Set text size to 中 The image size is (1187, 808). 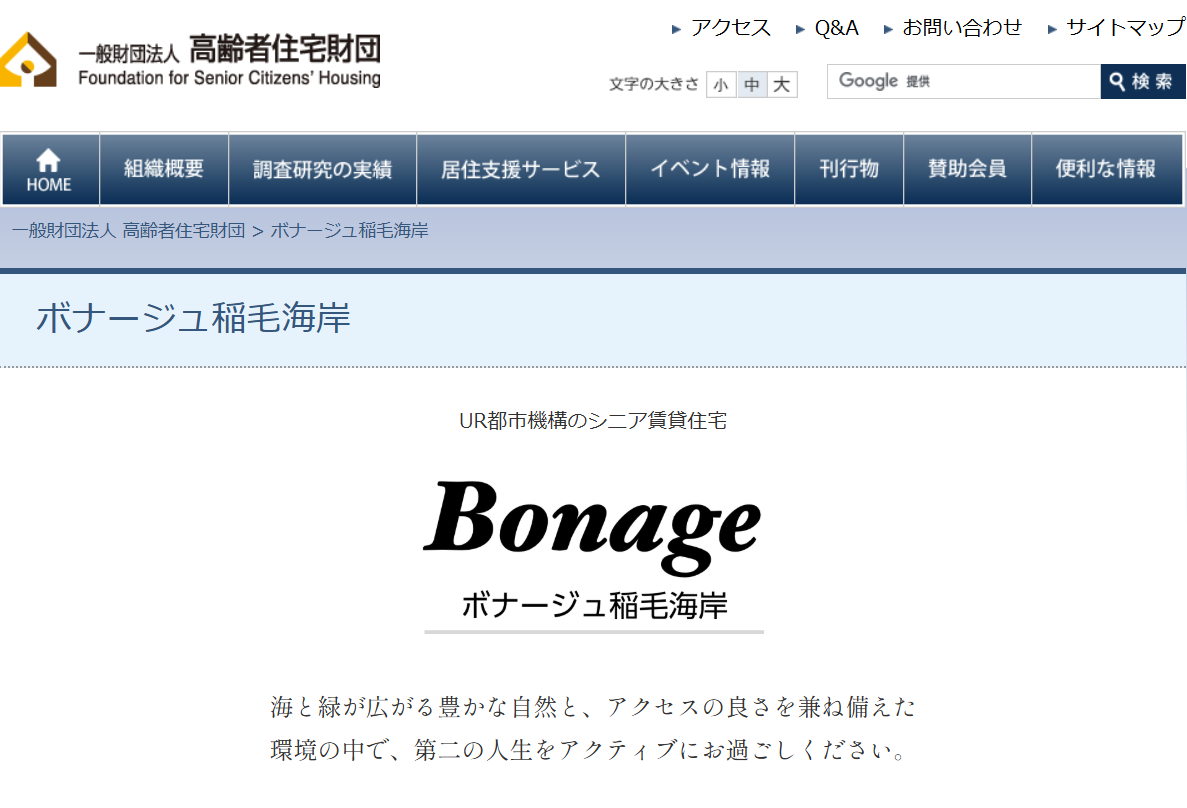[752, 84]
